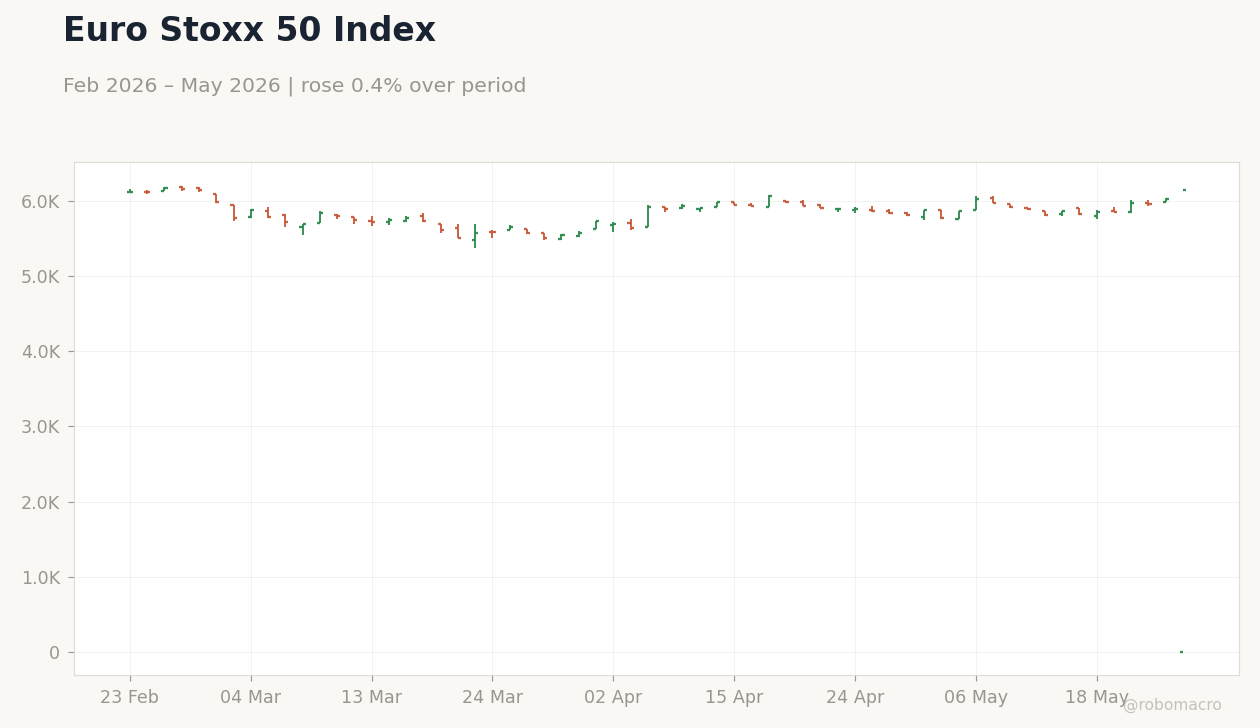Click the 24 Mar date label
The image size is (1260, 728).
(492, 697)
